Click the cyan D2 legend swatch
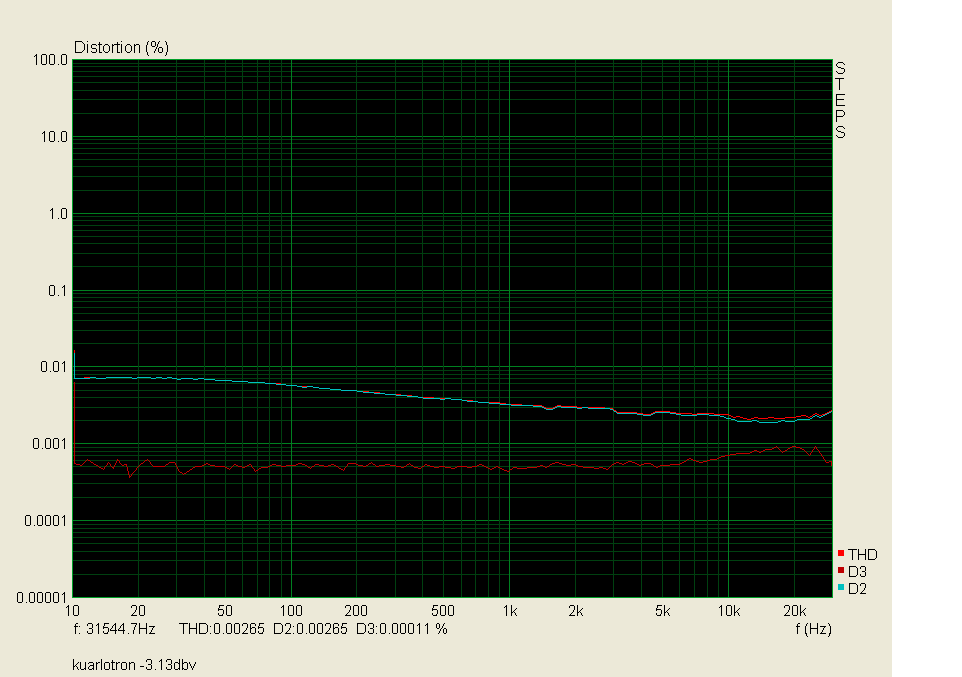The image size is (962, 677). (841, 588)
